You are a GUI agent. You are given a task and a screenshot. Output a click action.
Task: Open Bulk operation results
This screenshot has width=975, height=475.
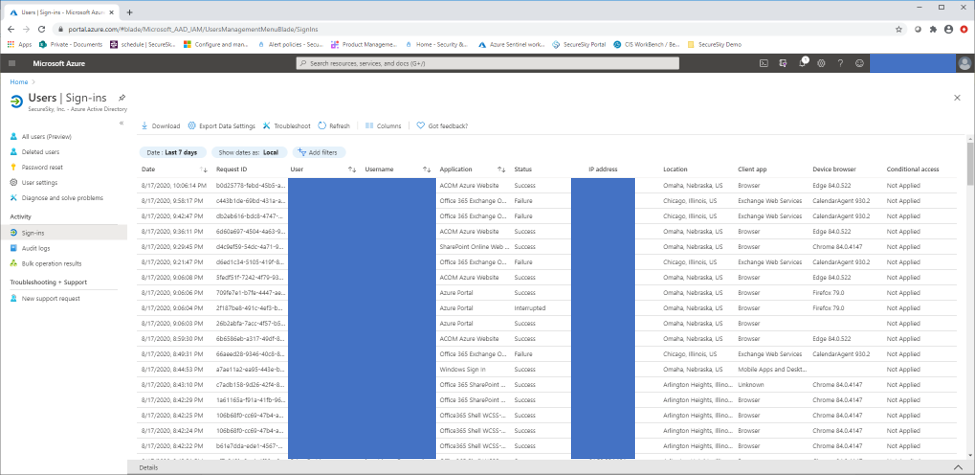click(x=51, y=264)
